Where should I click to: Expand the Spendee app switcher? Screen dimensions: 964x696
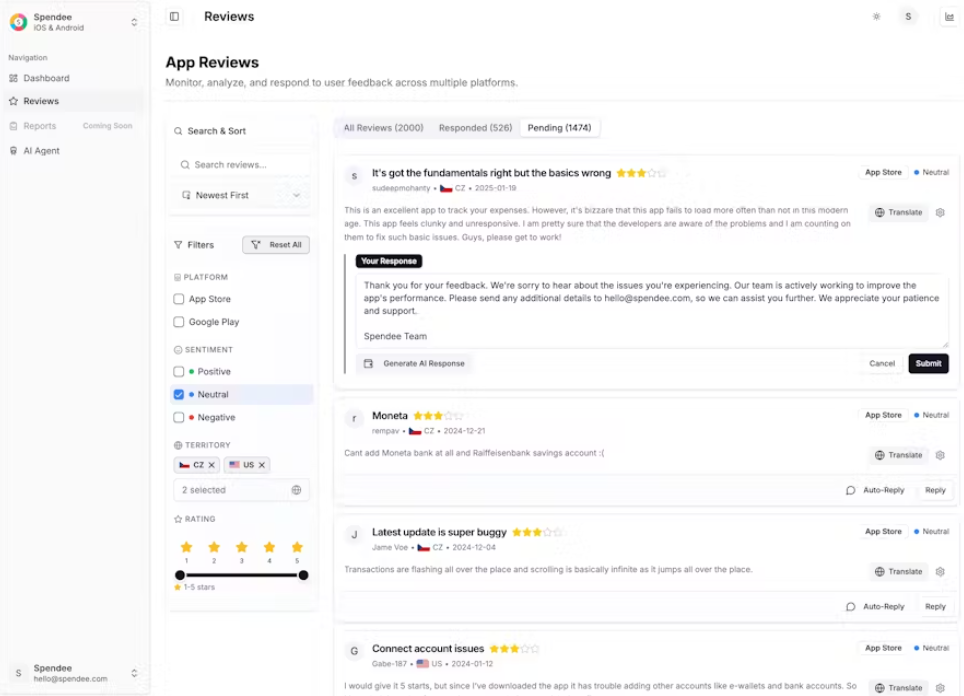[x=134, y=22]
